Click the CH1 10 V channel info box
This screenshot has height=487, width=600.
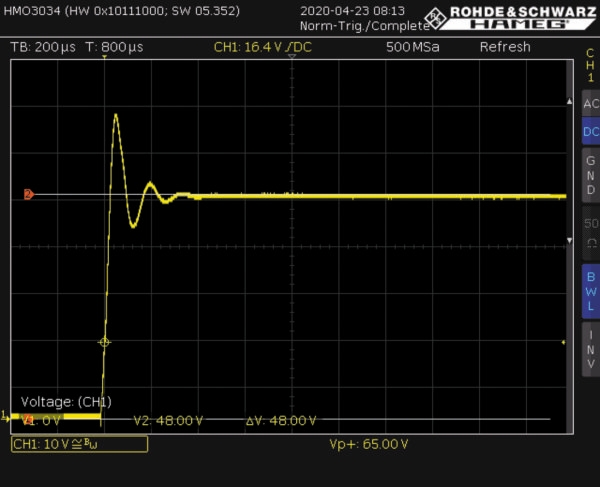tap(79, 445)
